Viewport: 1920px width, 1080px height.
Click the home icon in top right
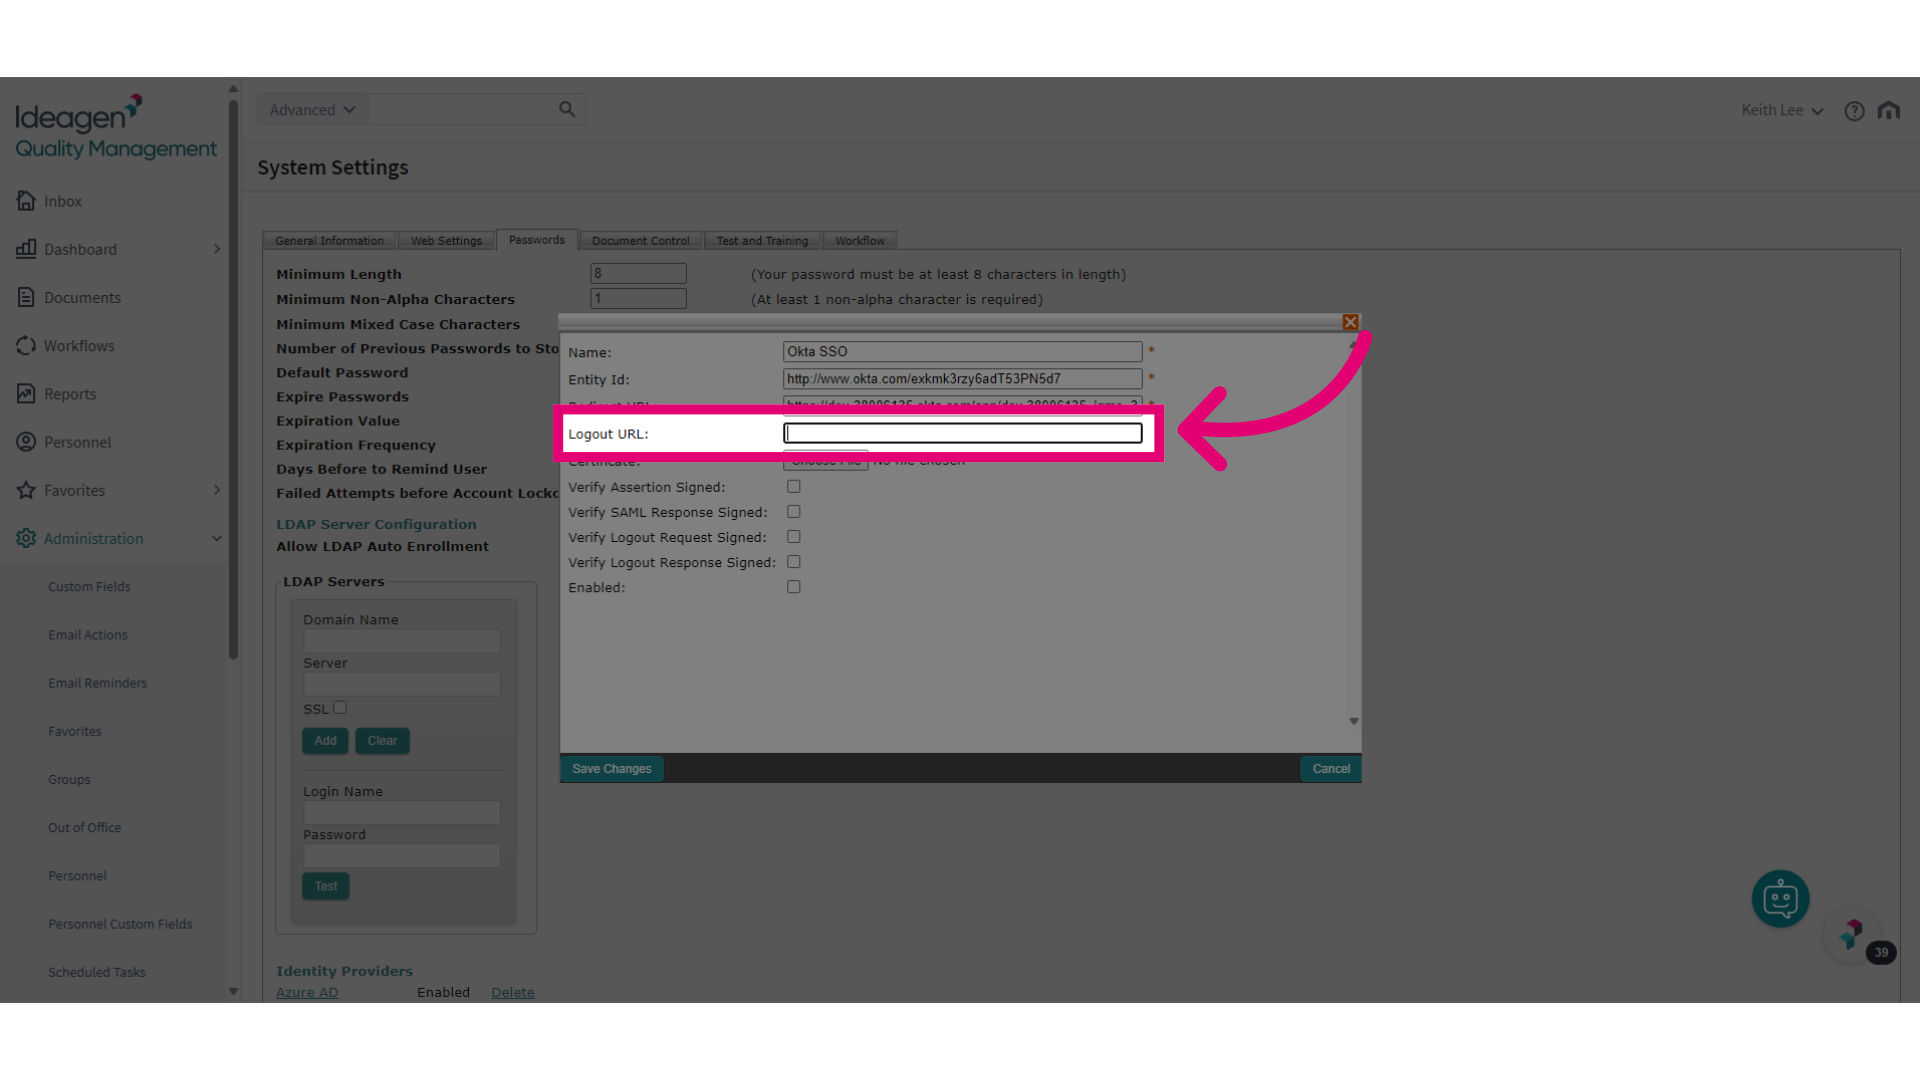tap(1888, 110)
